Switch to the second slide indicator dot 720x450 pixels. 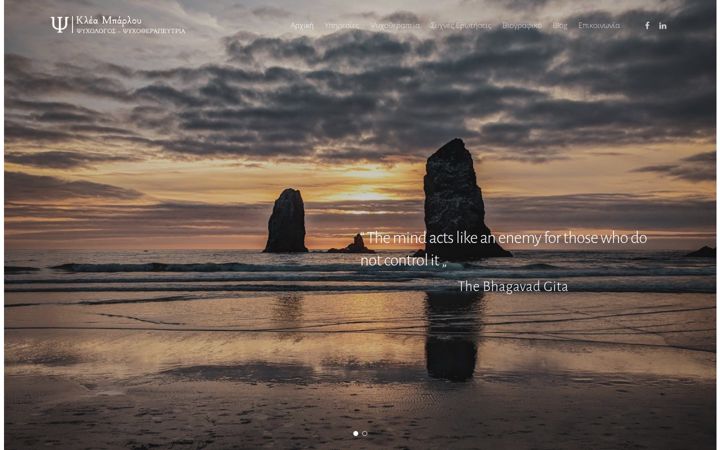pos(365,433)
